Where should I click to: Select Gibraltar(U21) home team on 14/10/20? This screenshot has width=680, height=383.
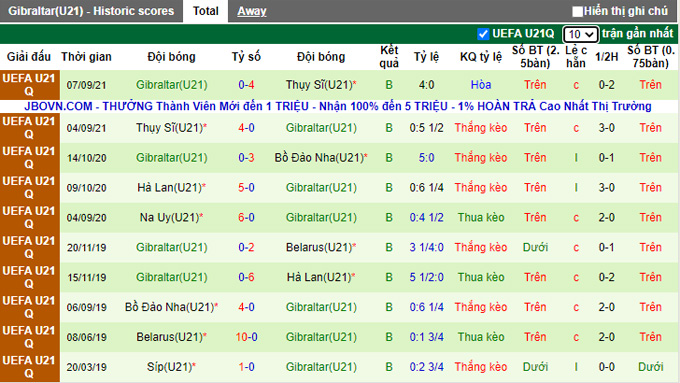172,158
